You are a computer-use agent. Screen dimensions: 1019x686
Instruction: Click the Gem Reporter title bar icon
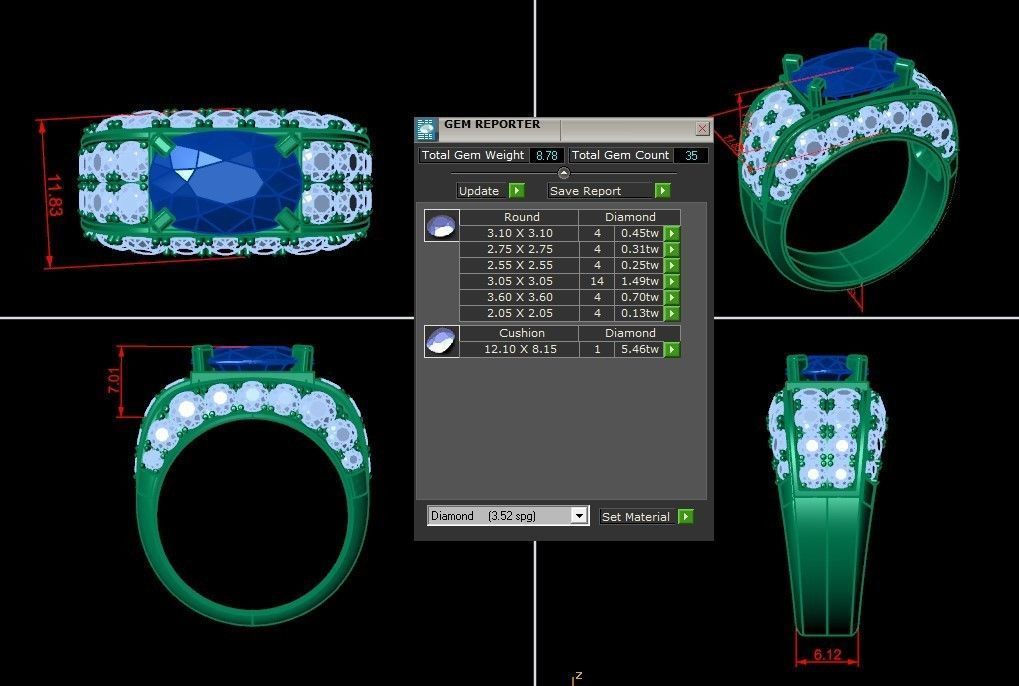click(x=426, y=129)
